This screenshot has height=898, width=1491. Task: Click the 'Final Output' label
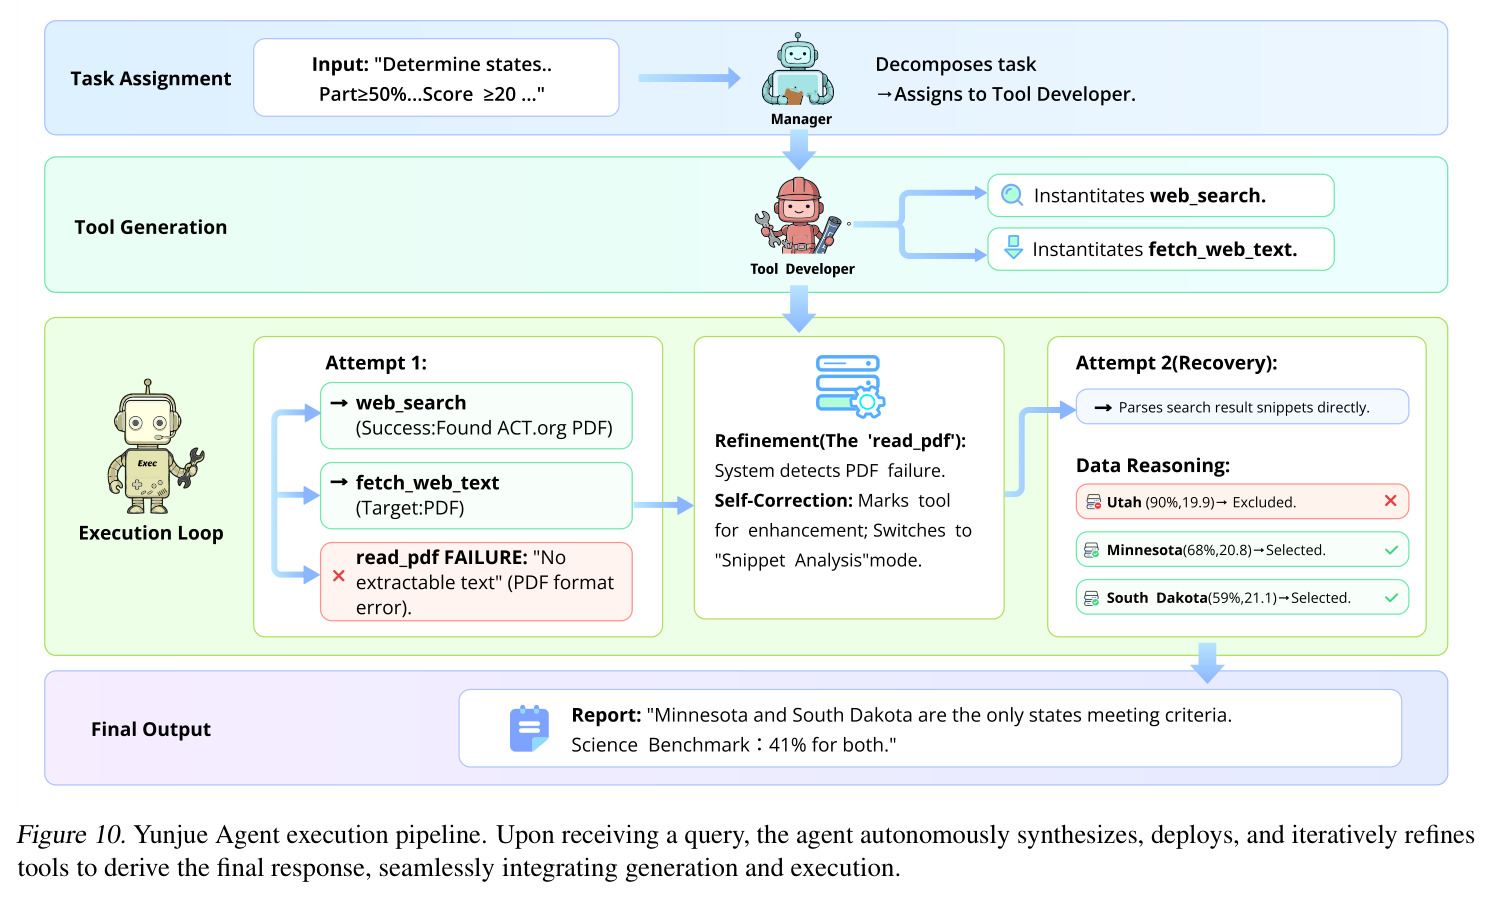point(151,729)
